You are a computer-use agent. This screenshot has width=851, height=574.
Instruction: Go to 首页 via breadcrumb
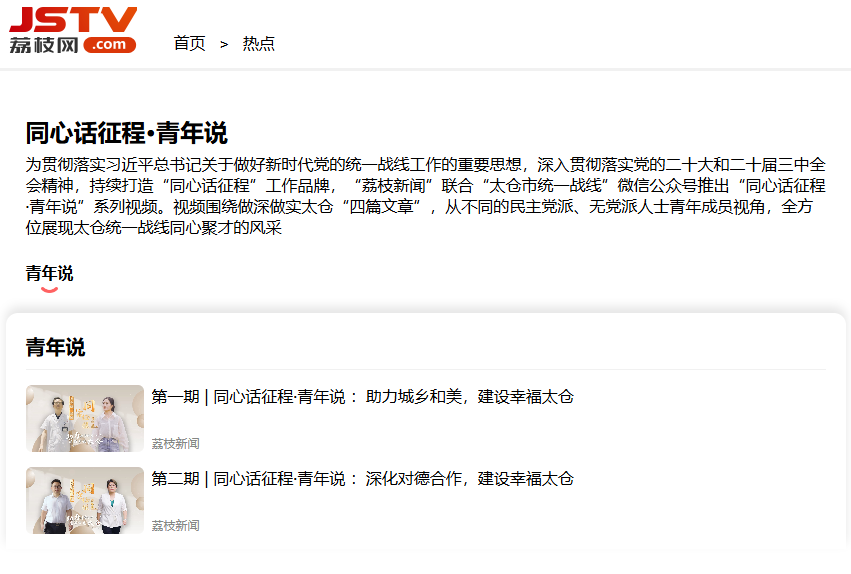click(189, 44)
